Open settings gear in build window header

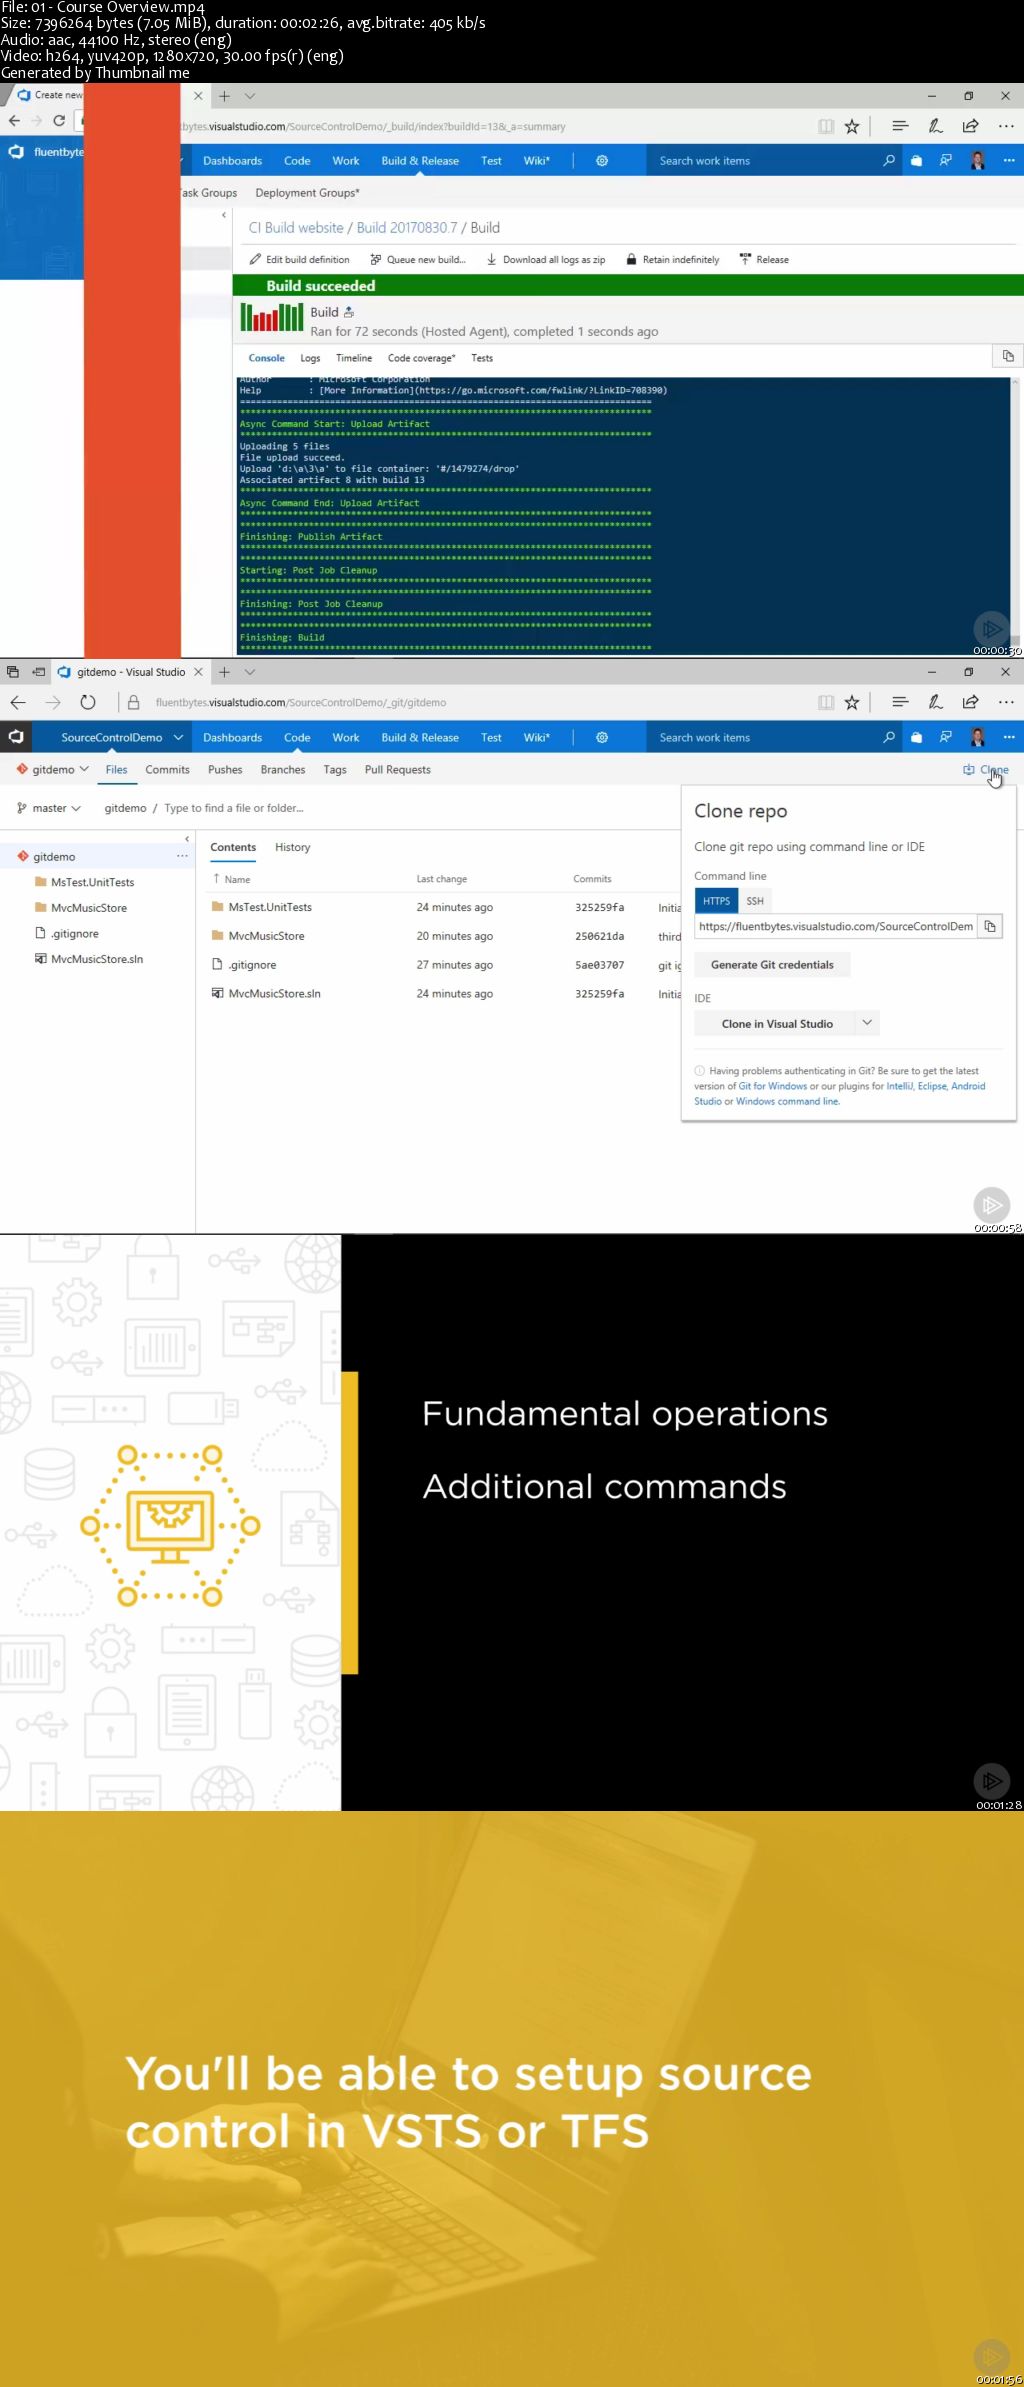tap(602, 160)
